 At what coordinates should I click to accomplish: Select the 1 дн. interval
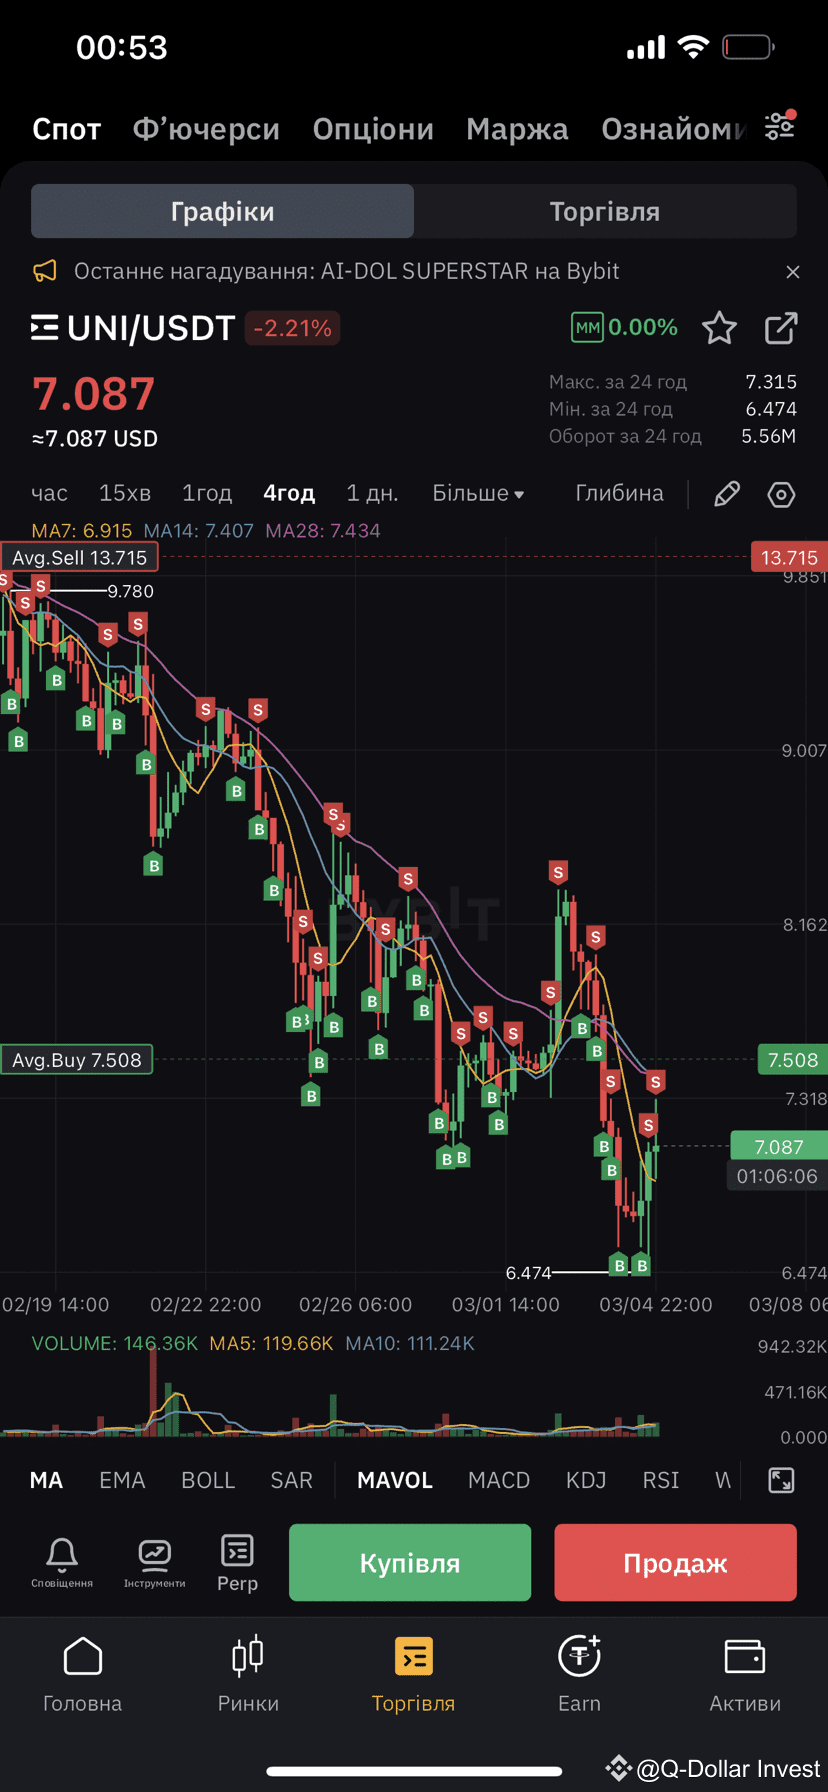372,493
